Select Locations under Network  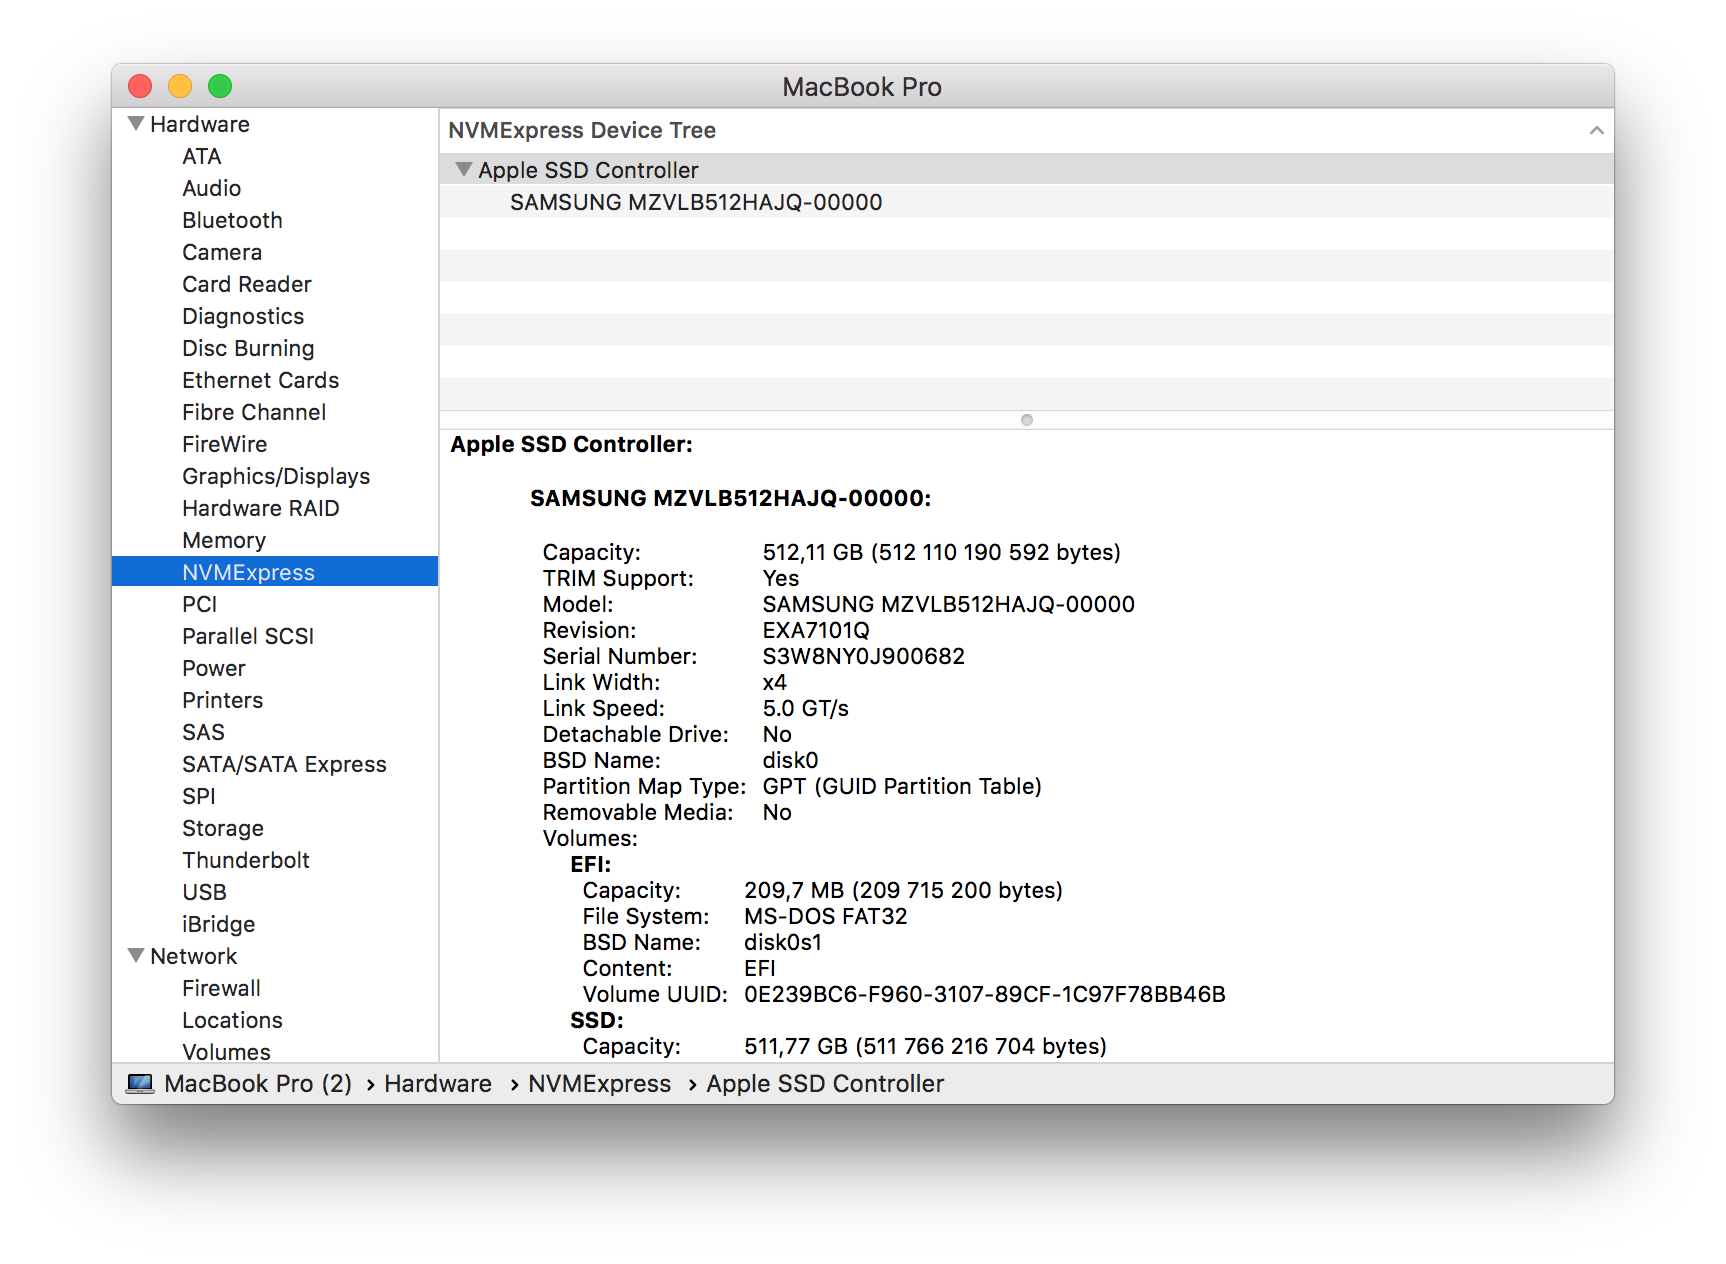(x=232, y=1020)
